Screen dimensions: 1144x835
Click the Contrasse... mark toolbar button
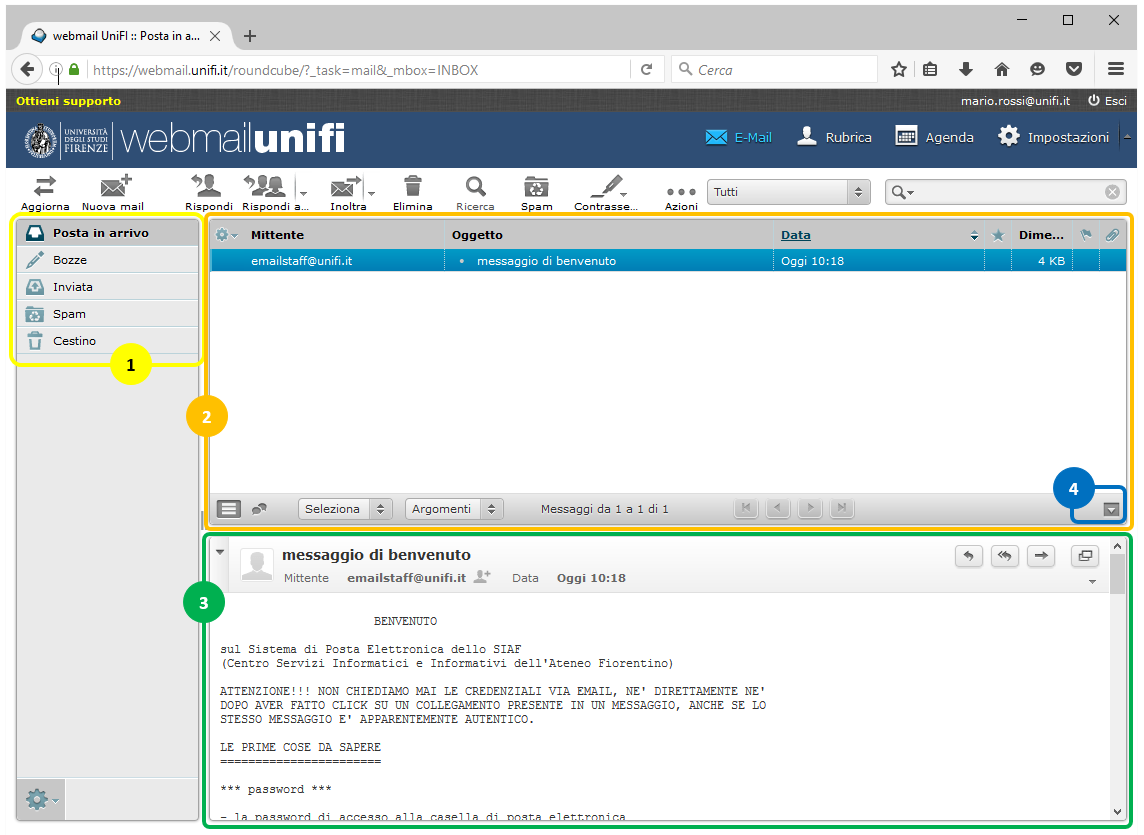point(606,193)
